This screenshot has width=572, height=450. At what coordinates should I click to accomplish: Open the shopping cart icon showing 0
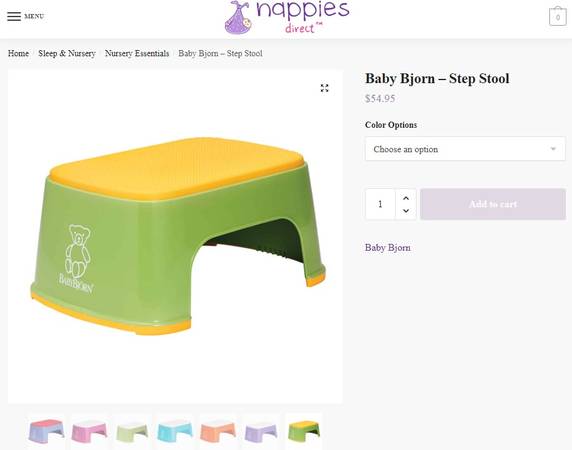tap(557, 16)
